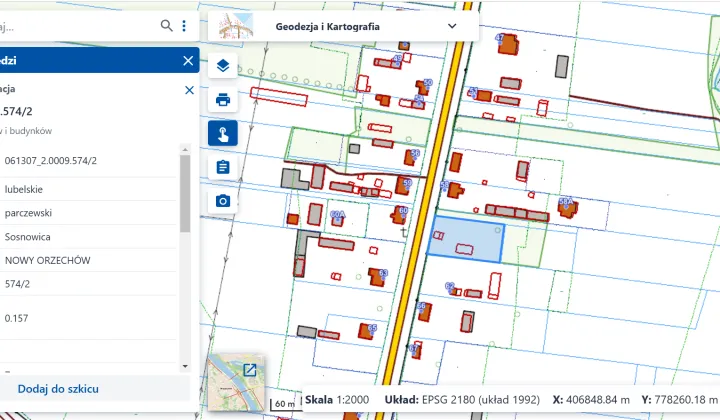Click scrollbar down arrow in info panel

coord(185,366)
